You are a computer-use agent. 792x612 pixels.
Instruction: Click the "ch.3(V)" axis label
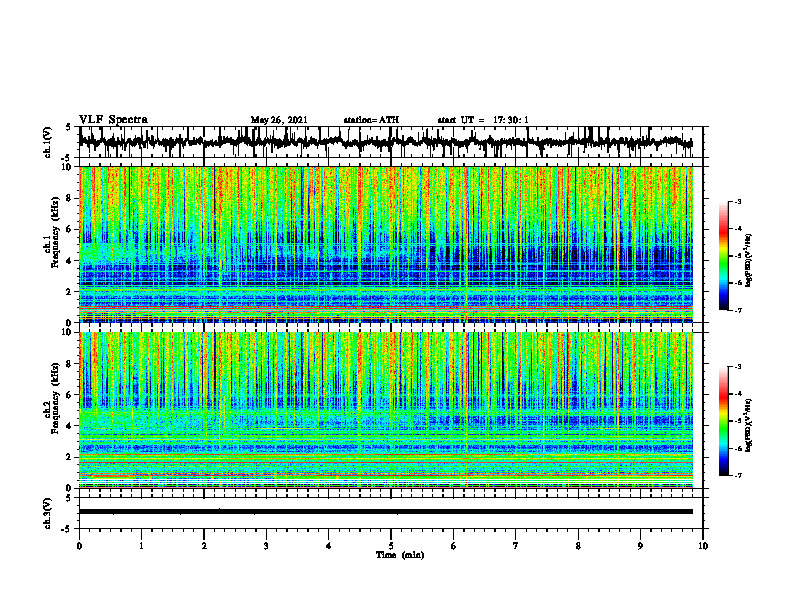tap(48, 514)
